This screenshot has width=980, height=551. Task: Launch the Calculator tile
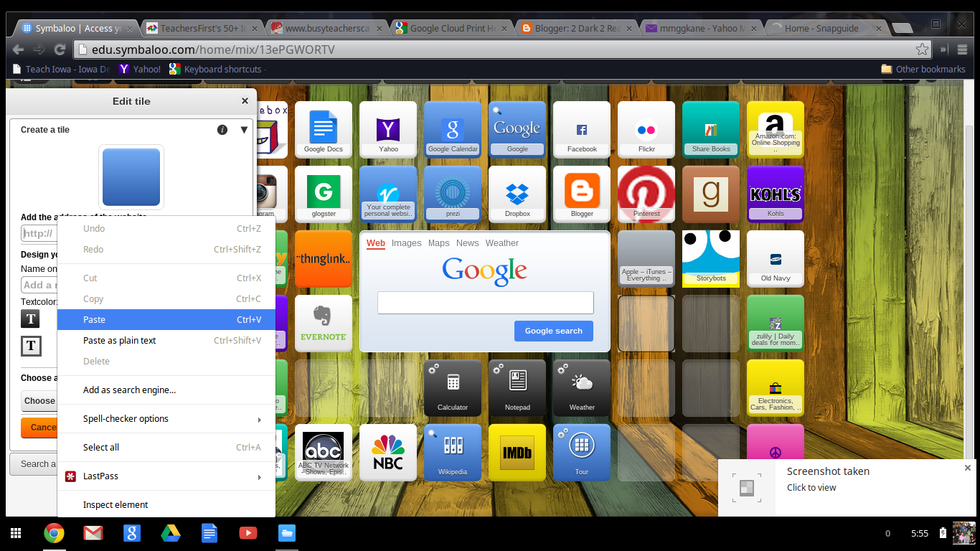point(452,388)
